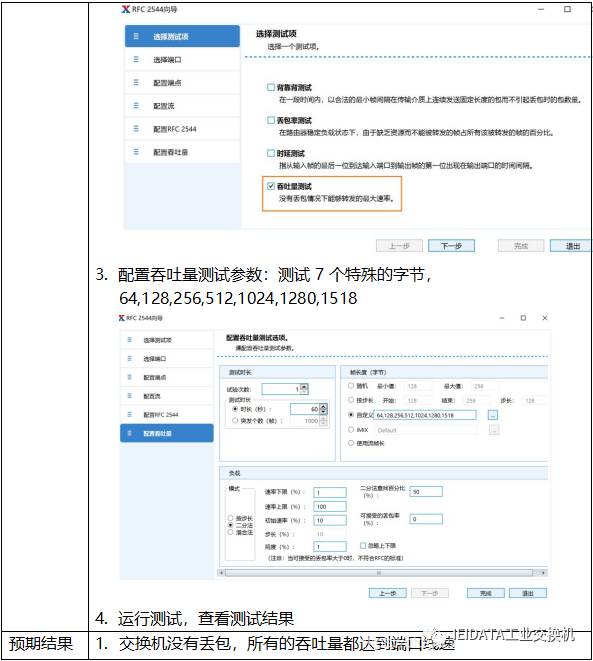Tick the 忽略上下限 checkbox
Viewport: 593px width, 661px height.
(362, 545)
